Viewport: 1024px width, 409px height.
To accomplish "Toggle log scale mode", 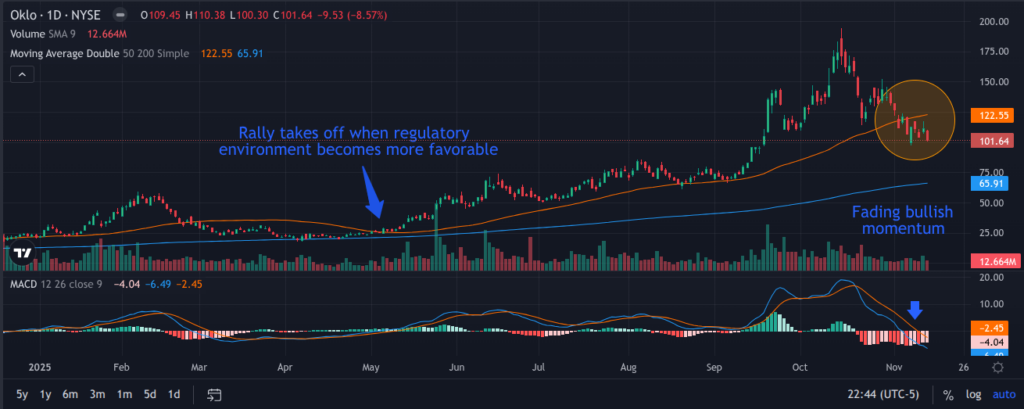I will (973, 395).
